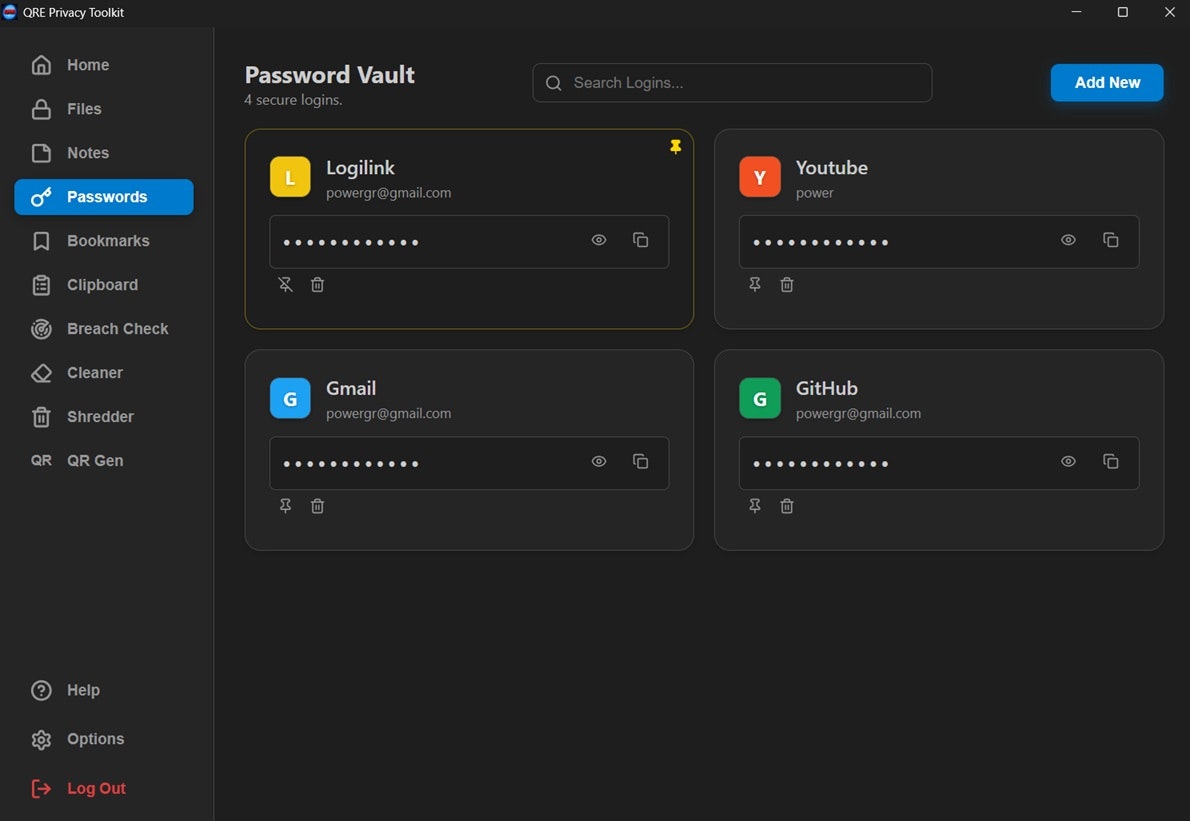Viewport: 1190px width, 821px height.
Task: Unpin the Logilink login entry
Action: point(285,284)
